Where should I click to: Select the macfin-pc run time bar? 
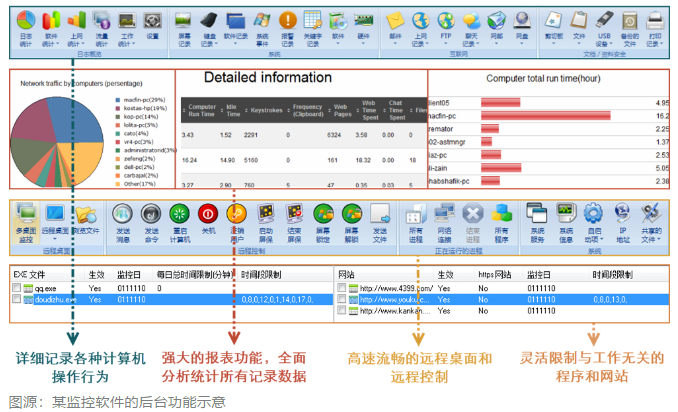click(545, 116)
